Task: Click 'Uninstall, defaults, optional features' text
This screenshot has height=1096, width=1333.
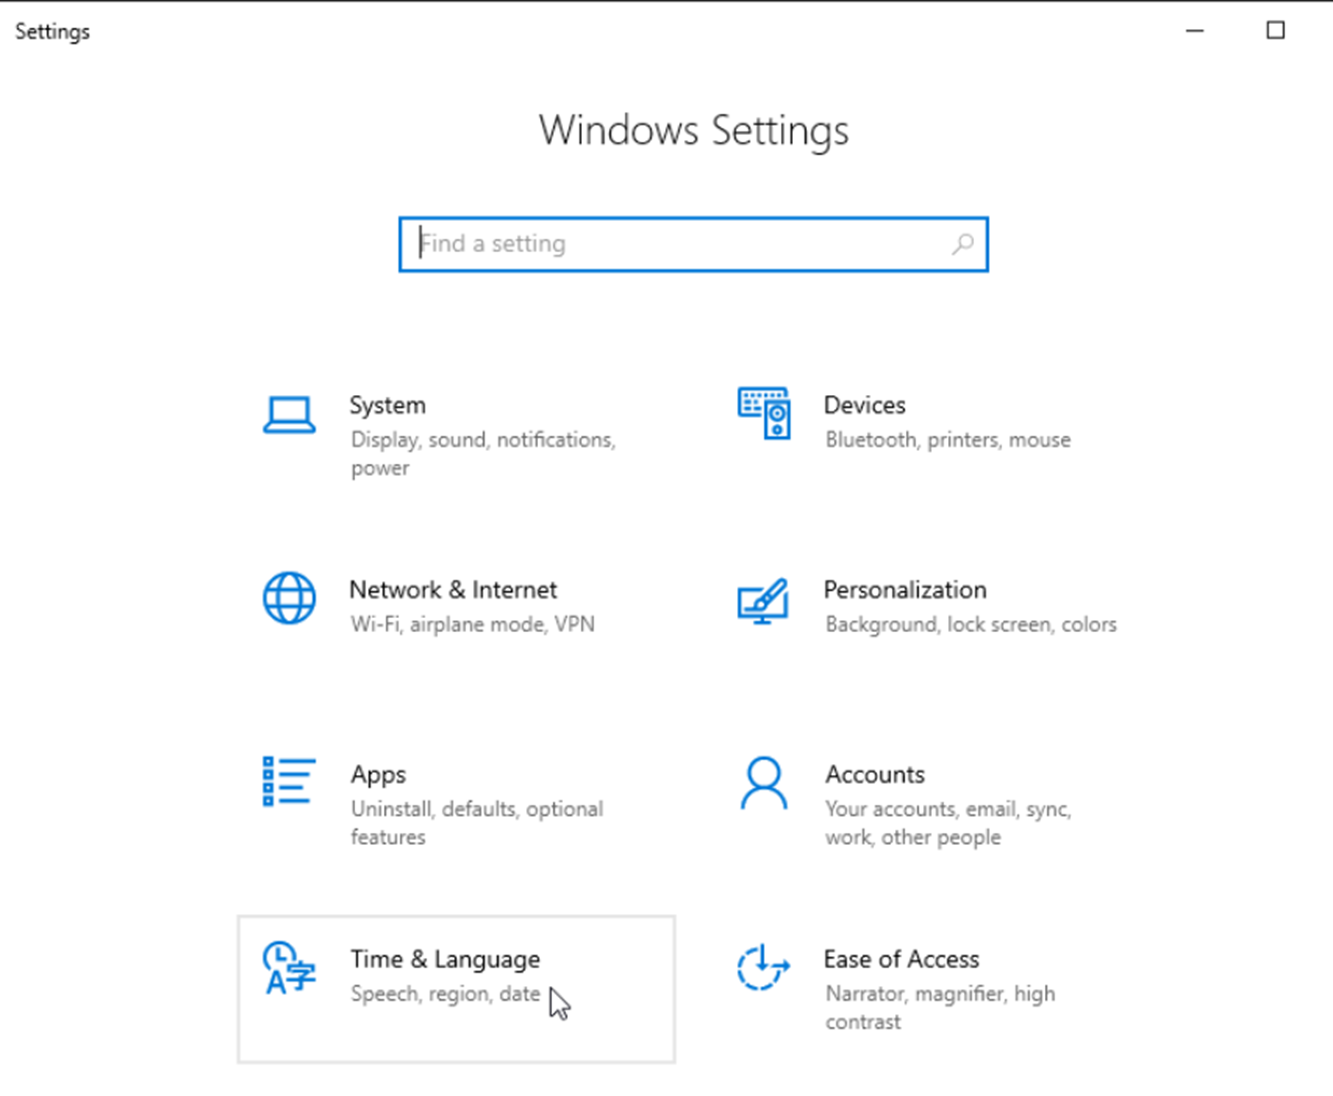Action: point(477,823)
